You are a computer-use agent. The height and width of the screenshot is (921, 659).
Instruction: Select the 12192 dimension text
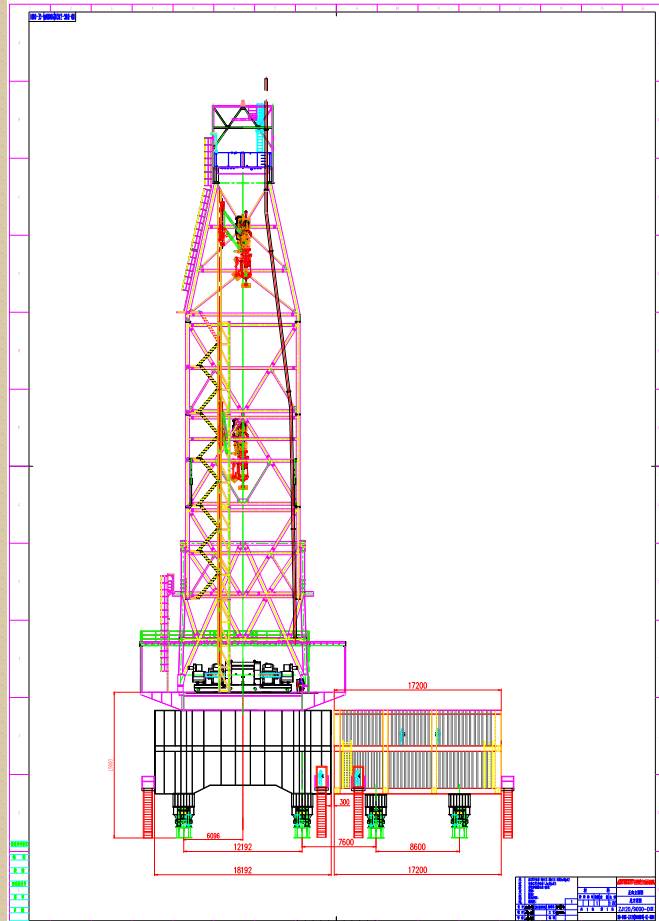[240, 847]
